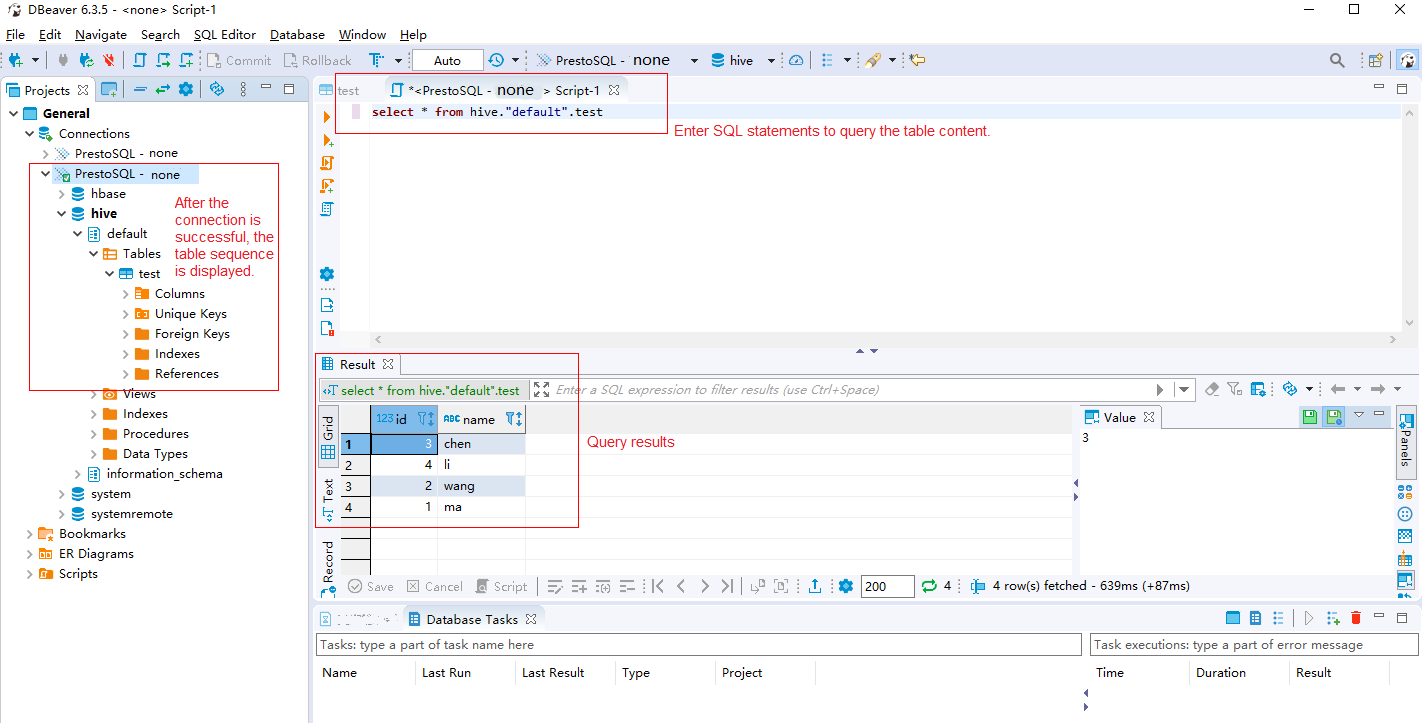Click the Commit button
Image resolution: width=1422 pixels, height=723 pixels.
pyautogui.click(x=238, y=60)
